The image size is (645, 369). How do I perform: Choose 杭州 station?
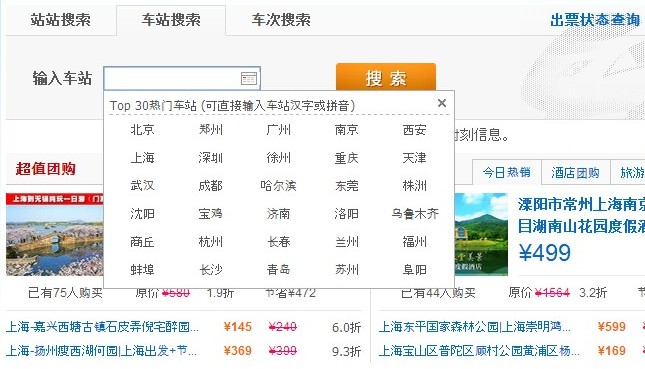(x=211, y=242)
